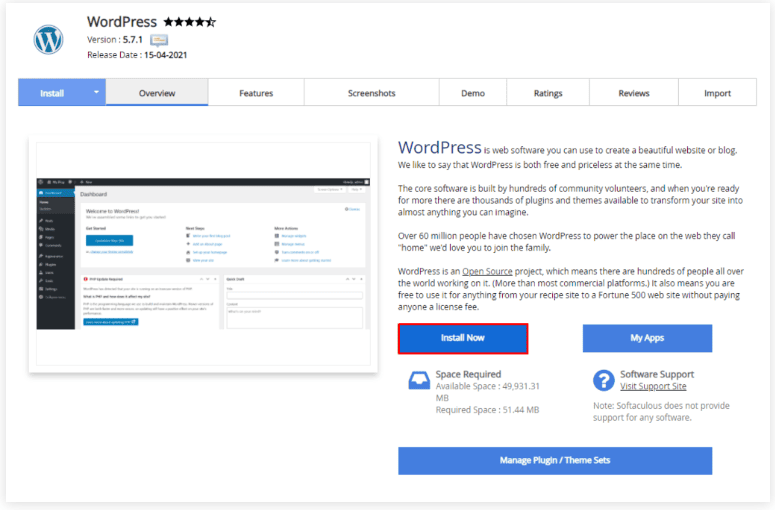Viewport: 775px width, 510px height.
Task: Click the WordPress dashboard screenshot thumbnail
Action: 203,254
